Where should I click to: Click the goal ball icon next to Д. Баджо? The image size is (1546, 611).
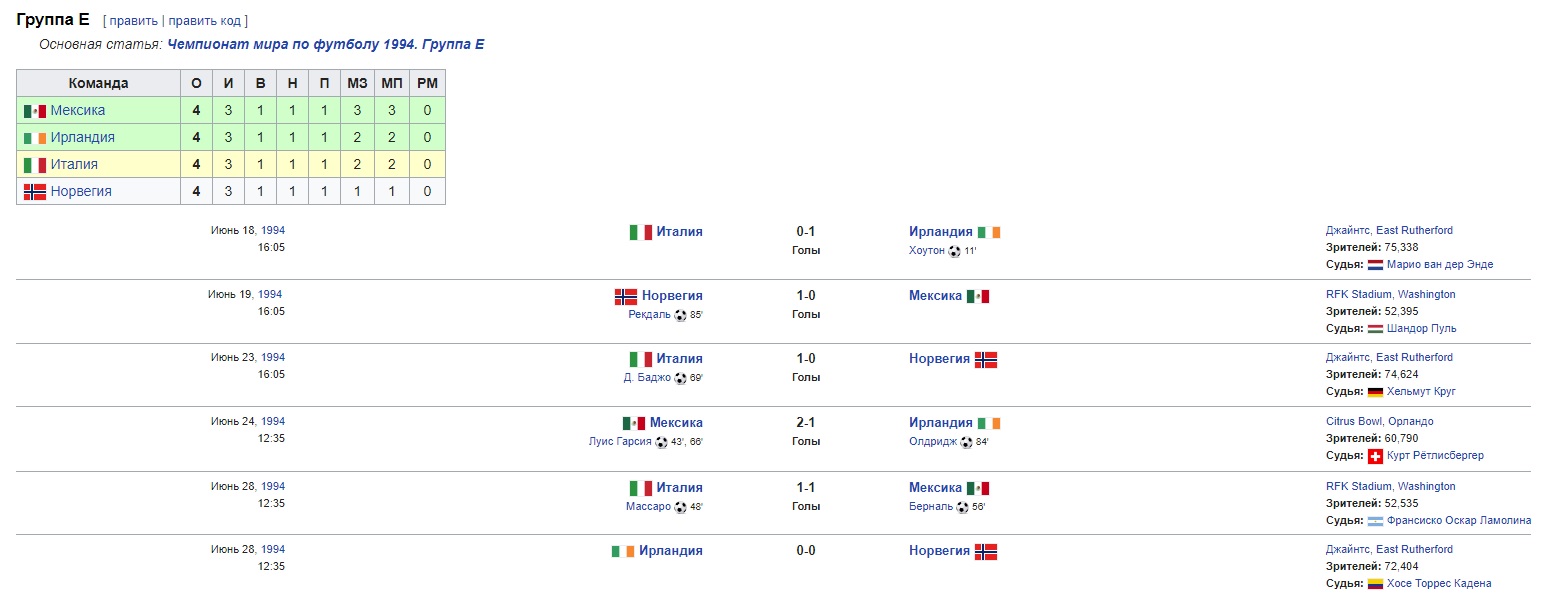(680, 378)
